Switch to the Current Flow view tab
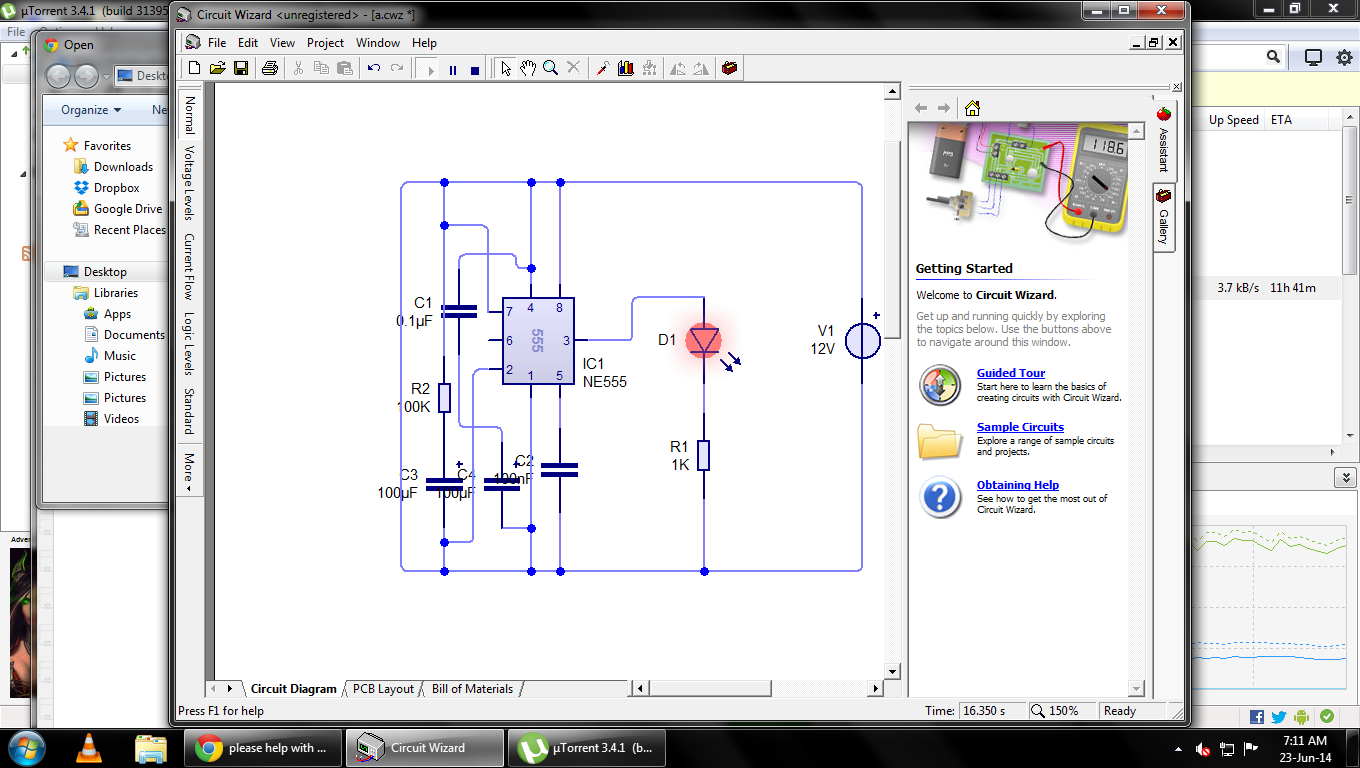This screenshot has width=1360, height=768. 188,267
